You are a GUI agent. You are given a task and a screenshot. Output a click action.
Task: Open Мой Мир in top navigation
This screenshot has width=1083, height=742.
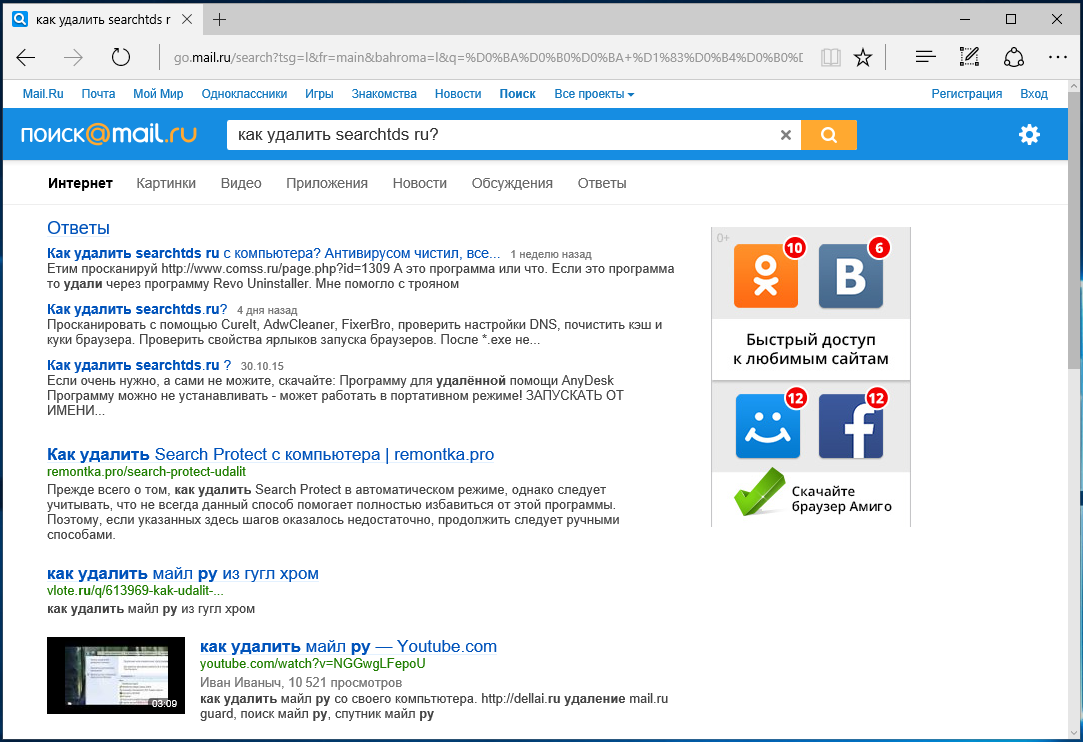pyautogui.click(x=158, y=94)
